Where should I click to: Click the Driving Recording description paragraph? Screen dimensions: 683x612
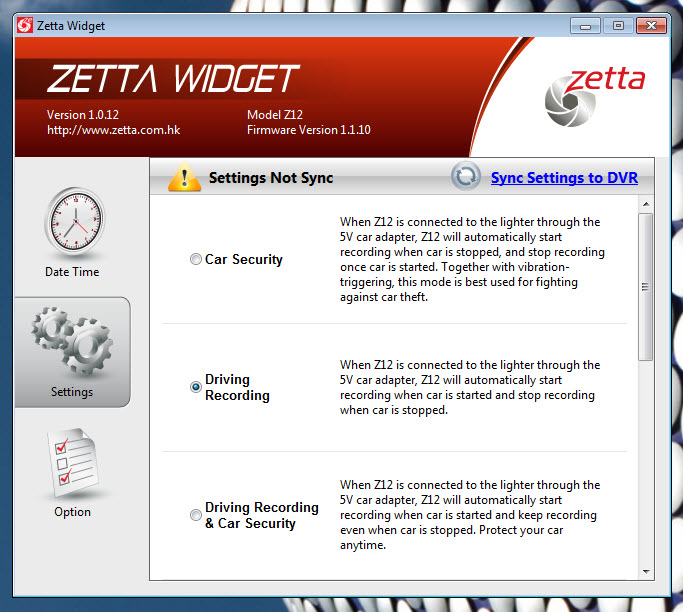pos(470,387)
